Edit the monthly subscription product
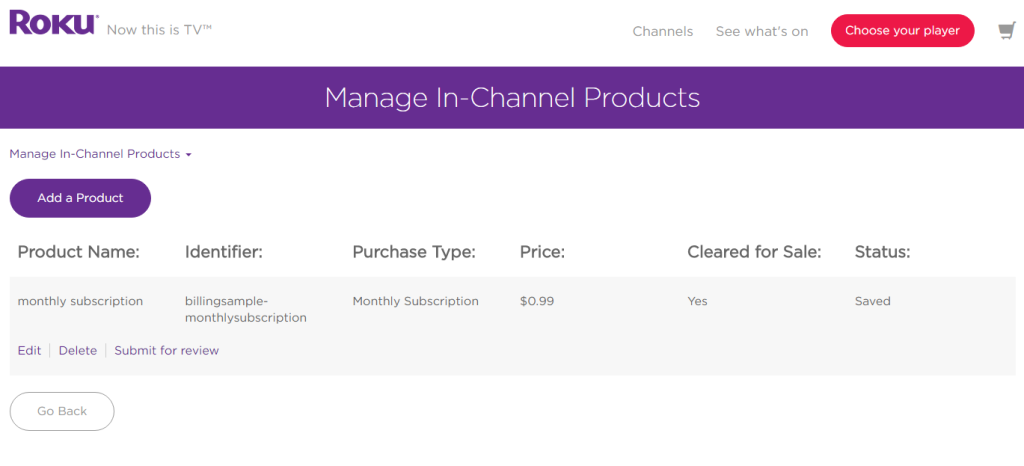 point(29,350)
